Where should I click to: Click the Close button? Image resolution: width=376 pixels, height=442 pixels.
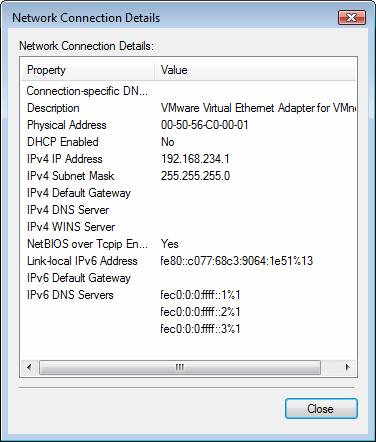coord(321,408)
